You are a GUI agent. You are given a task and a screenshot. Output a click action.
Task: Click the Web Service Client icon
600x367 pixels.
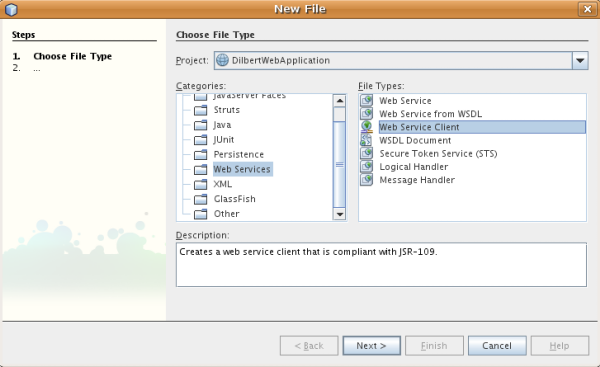coord(367,127)
